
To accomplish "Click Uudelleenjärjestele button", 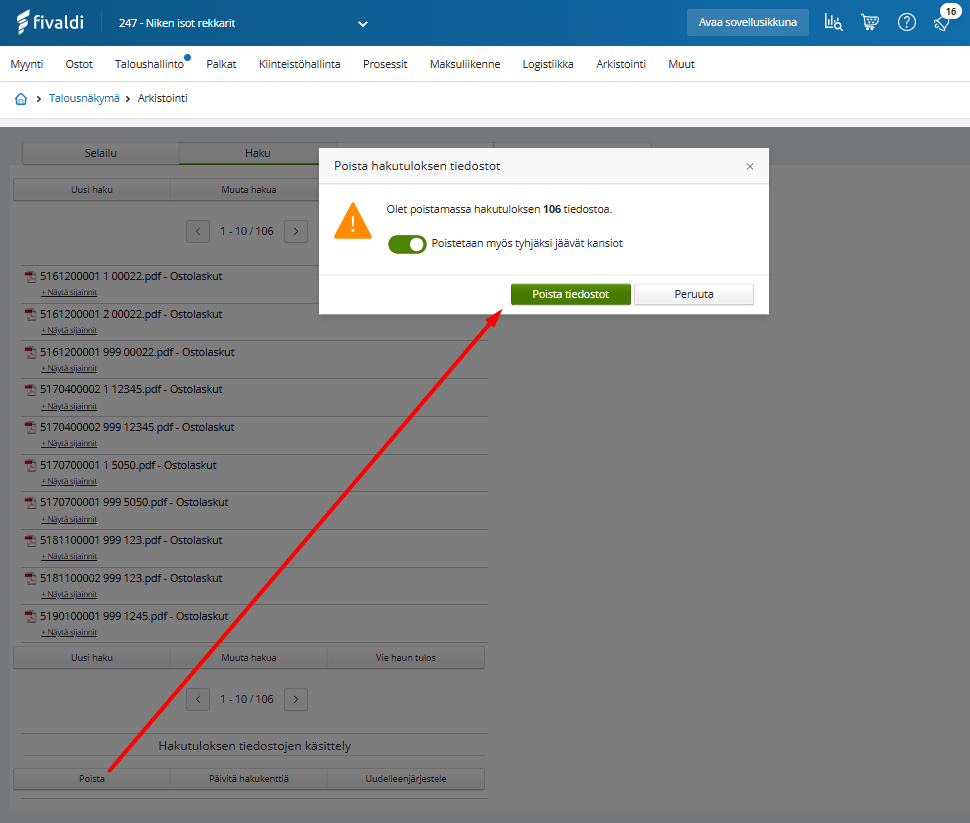I will [406, 779].
